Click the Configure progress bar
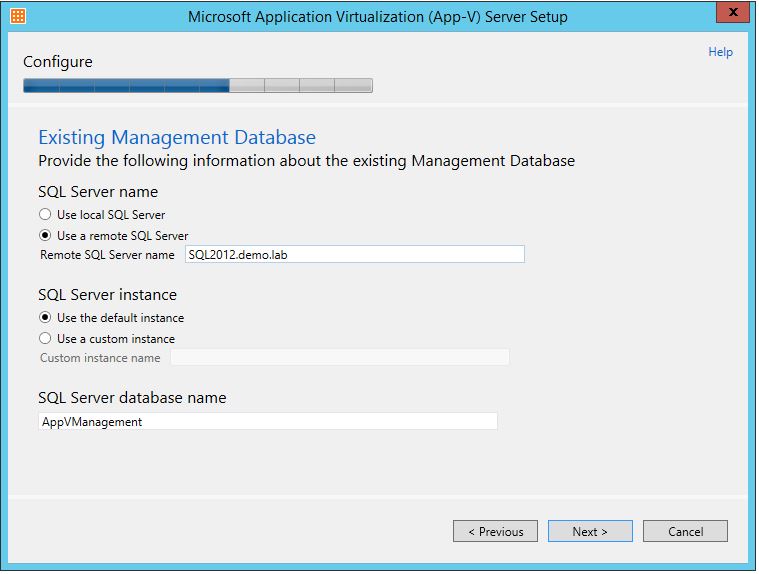 (x=198, y=86)
